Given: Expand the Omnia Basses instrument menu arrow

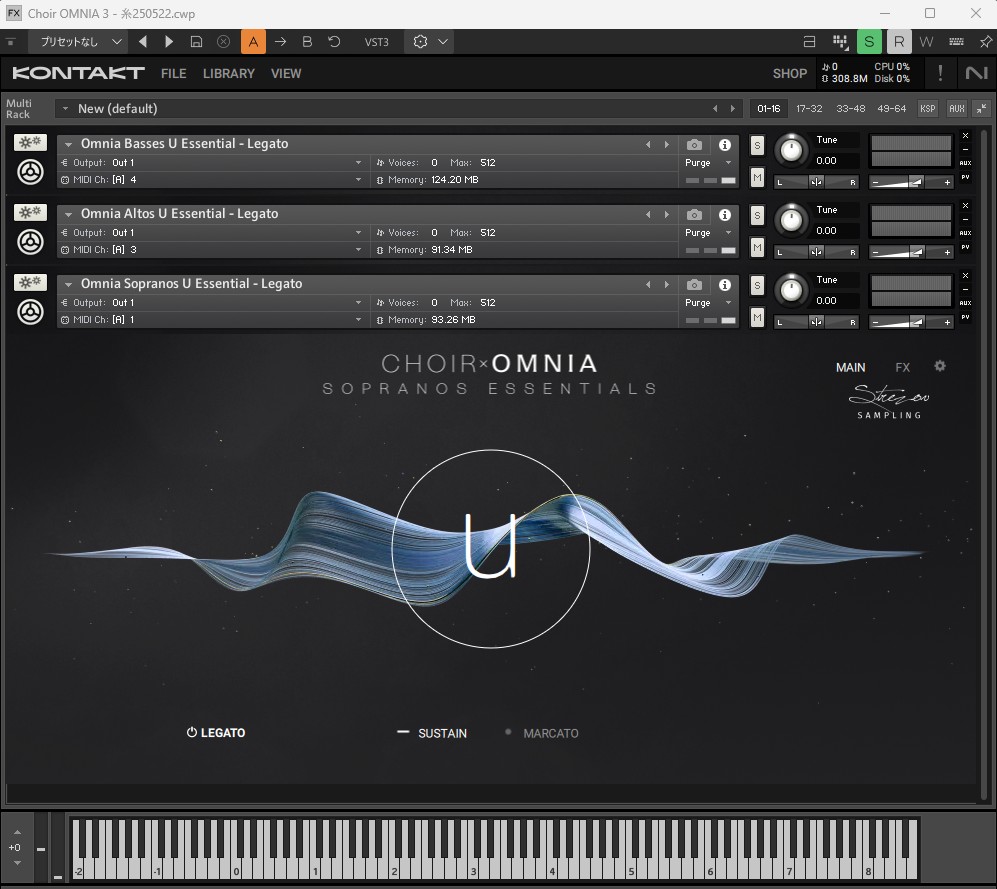Looking at the screenshot, I should pyautogui.click(x=68, y=144).
